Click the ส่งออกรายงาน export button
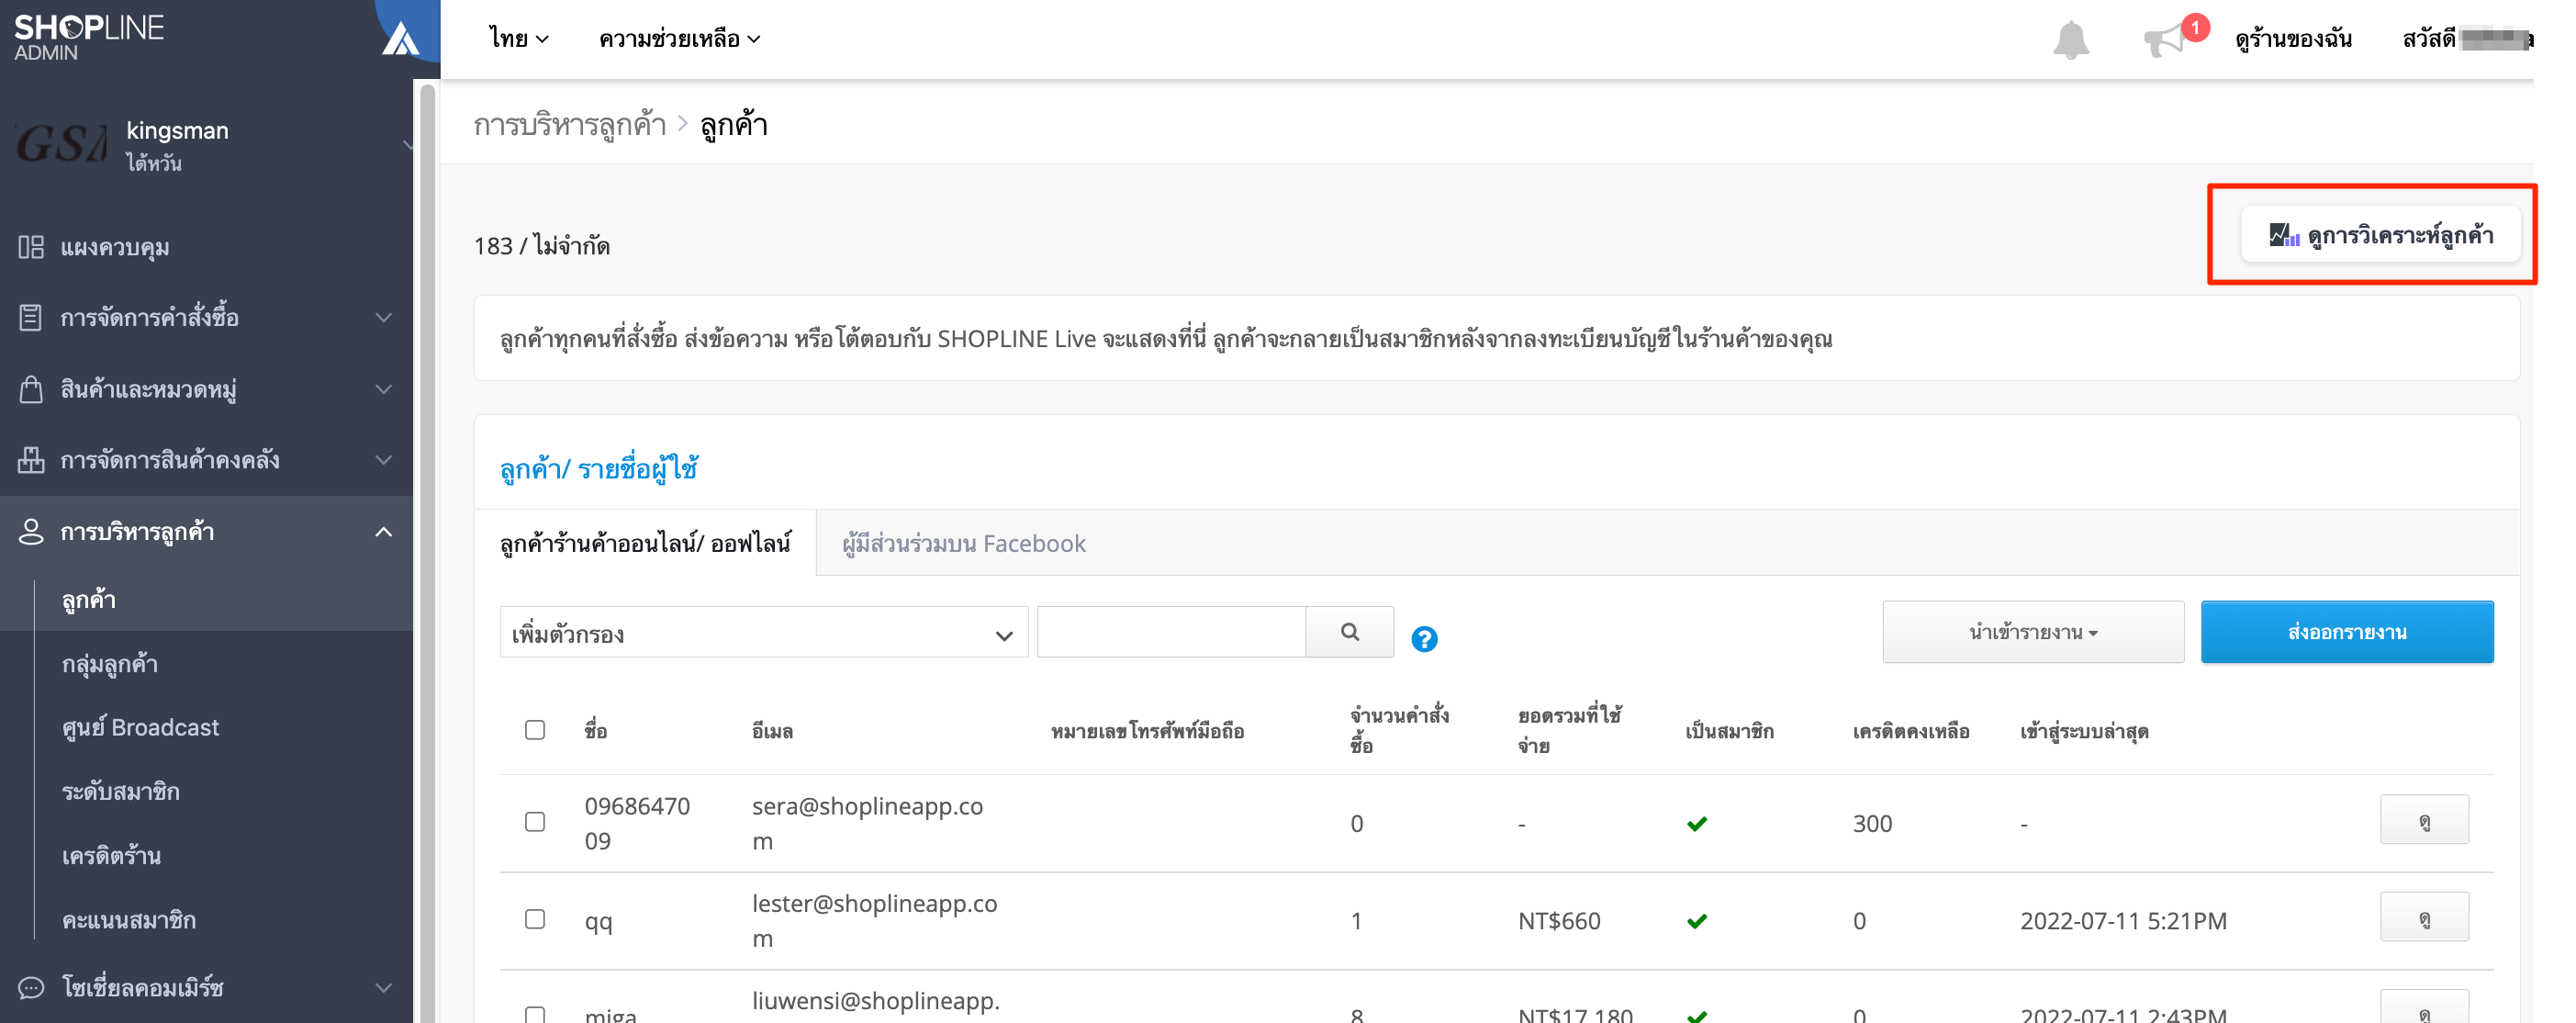 pos(2346,632)
